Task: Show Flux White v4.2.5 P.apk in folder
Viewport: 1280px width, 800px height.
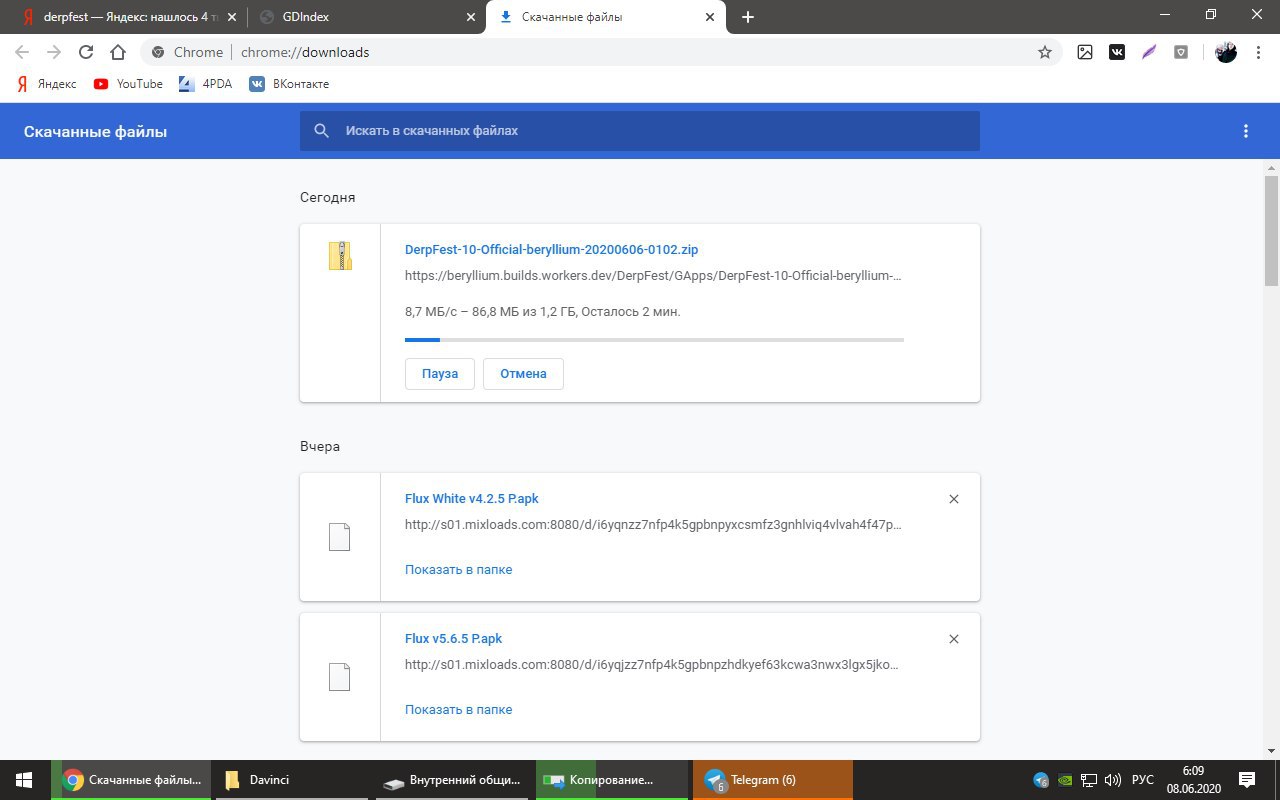Action: click(458, 570)
